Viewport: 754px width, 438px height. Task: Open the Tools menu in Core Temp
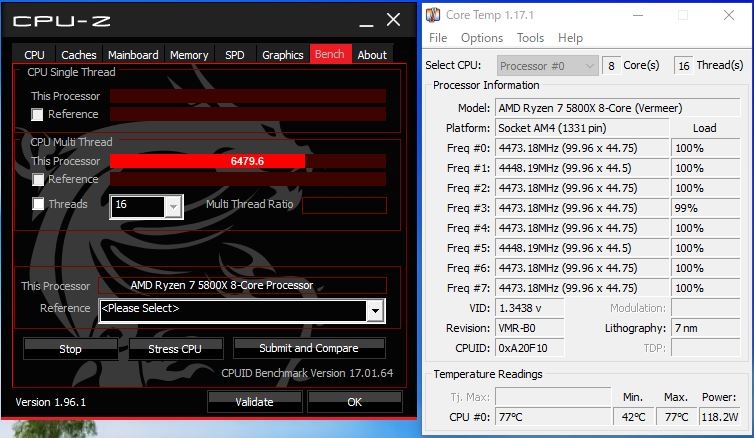[x=530, y=38]
